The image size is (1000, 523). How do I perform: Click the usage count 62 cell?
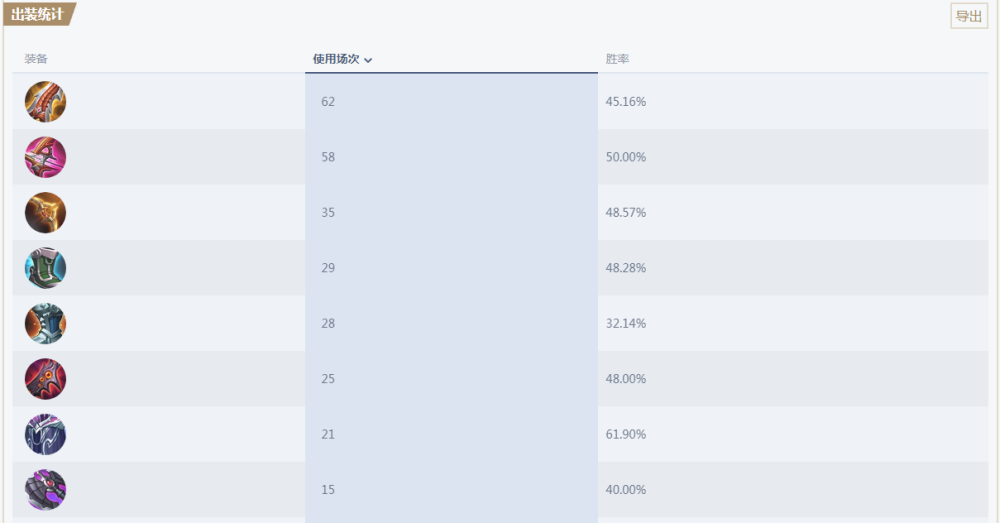tap(452, 101)
